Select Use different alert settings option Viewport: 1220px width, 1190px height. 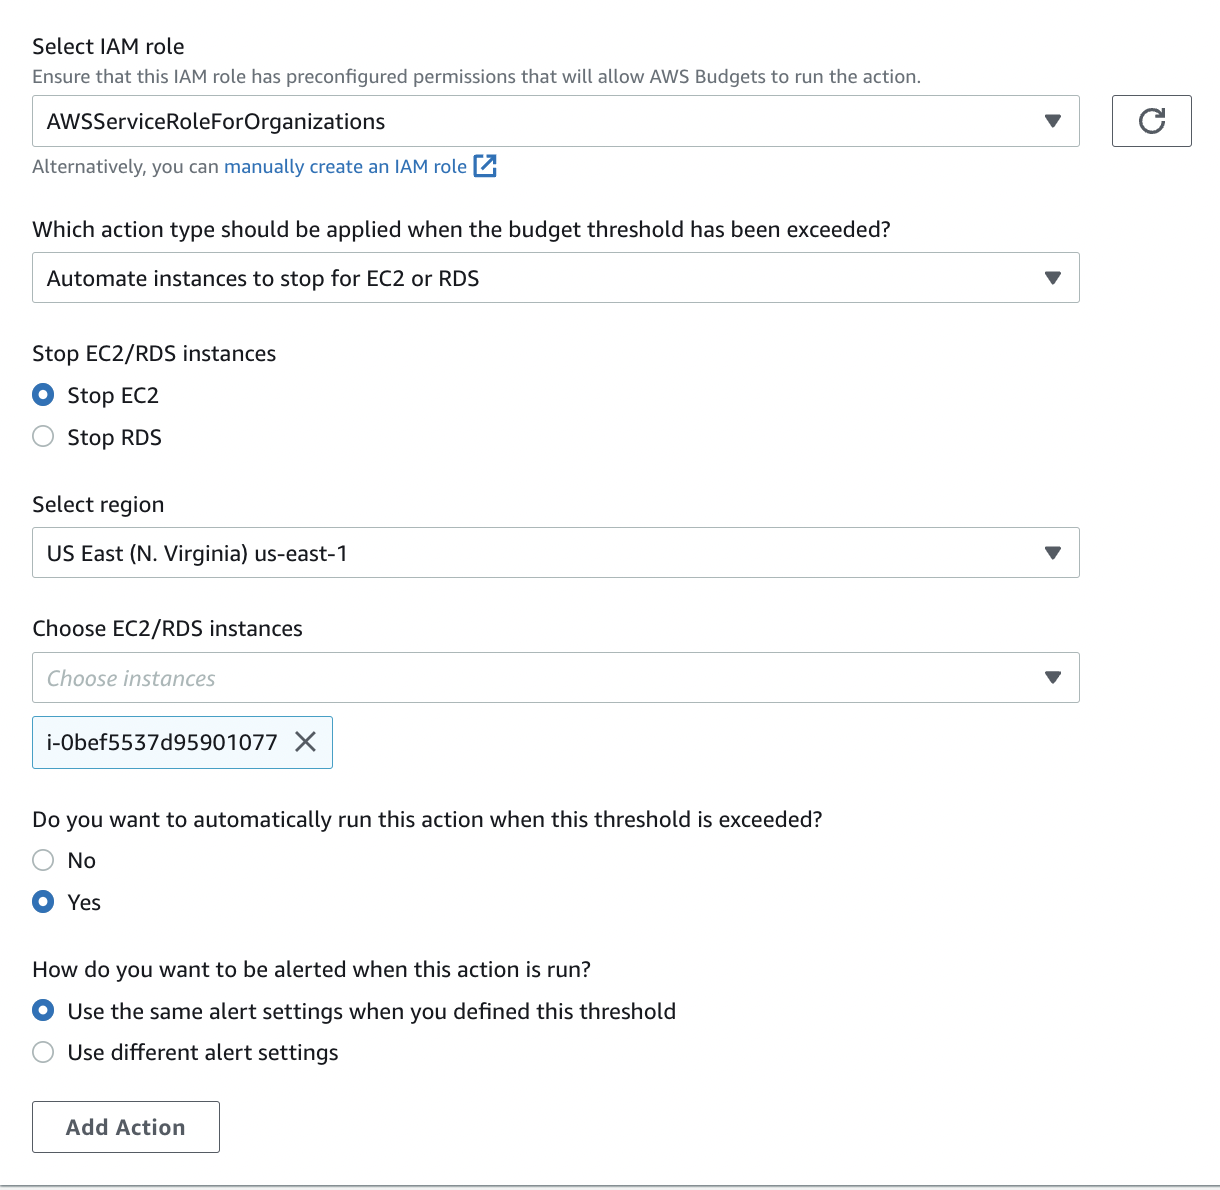(43, 1052)
